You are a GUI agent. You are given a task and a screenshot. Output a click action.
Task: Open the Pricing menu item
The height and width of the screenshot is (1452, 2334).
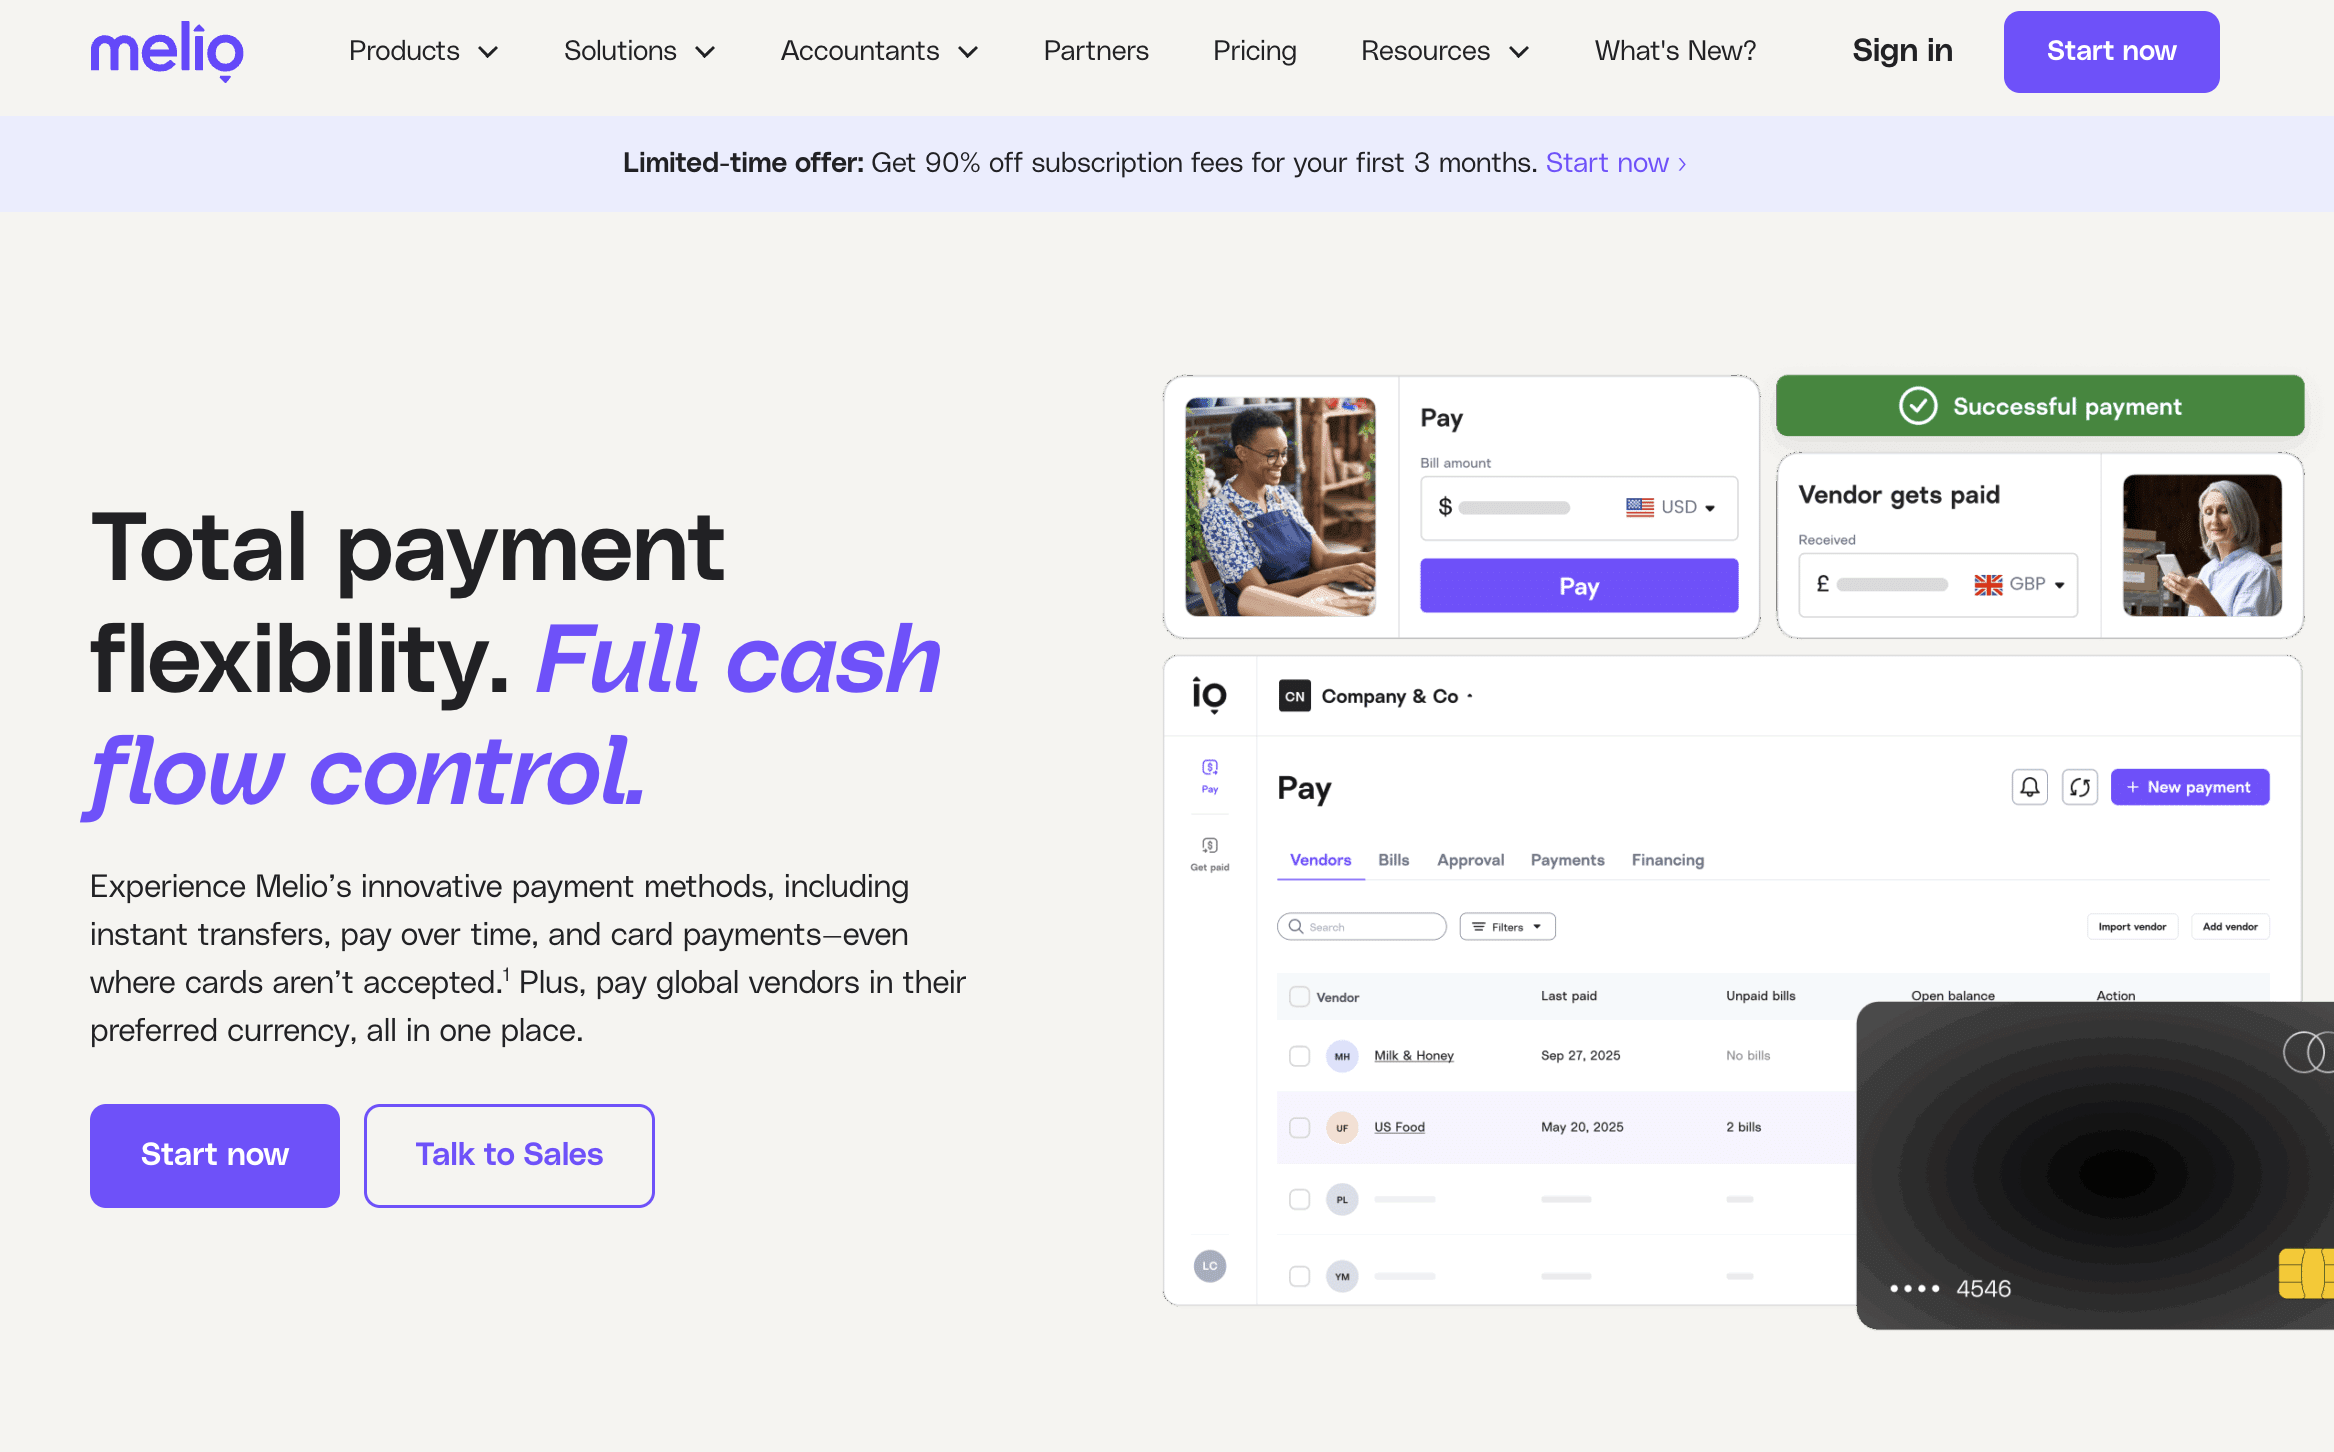(x=1254, y=51)
